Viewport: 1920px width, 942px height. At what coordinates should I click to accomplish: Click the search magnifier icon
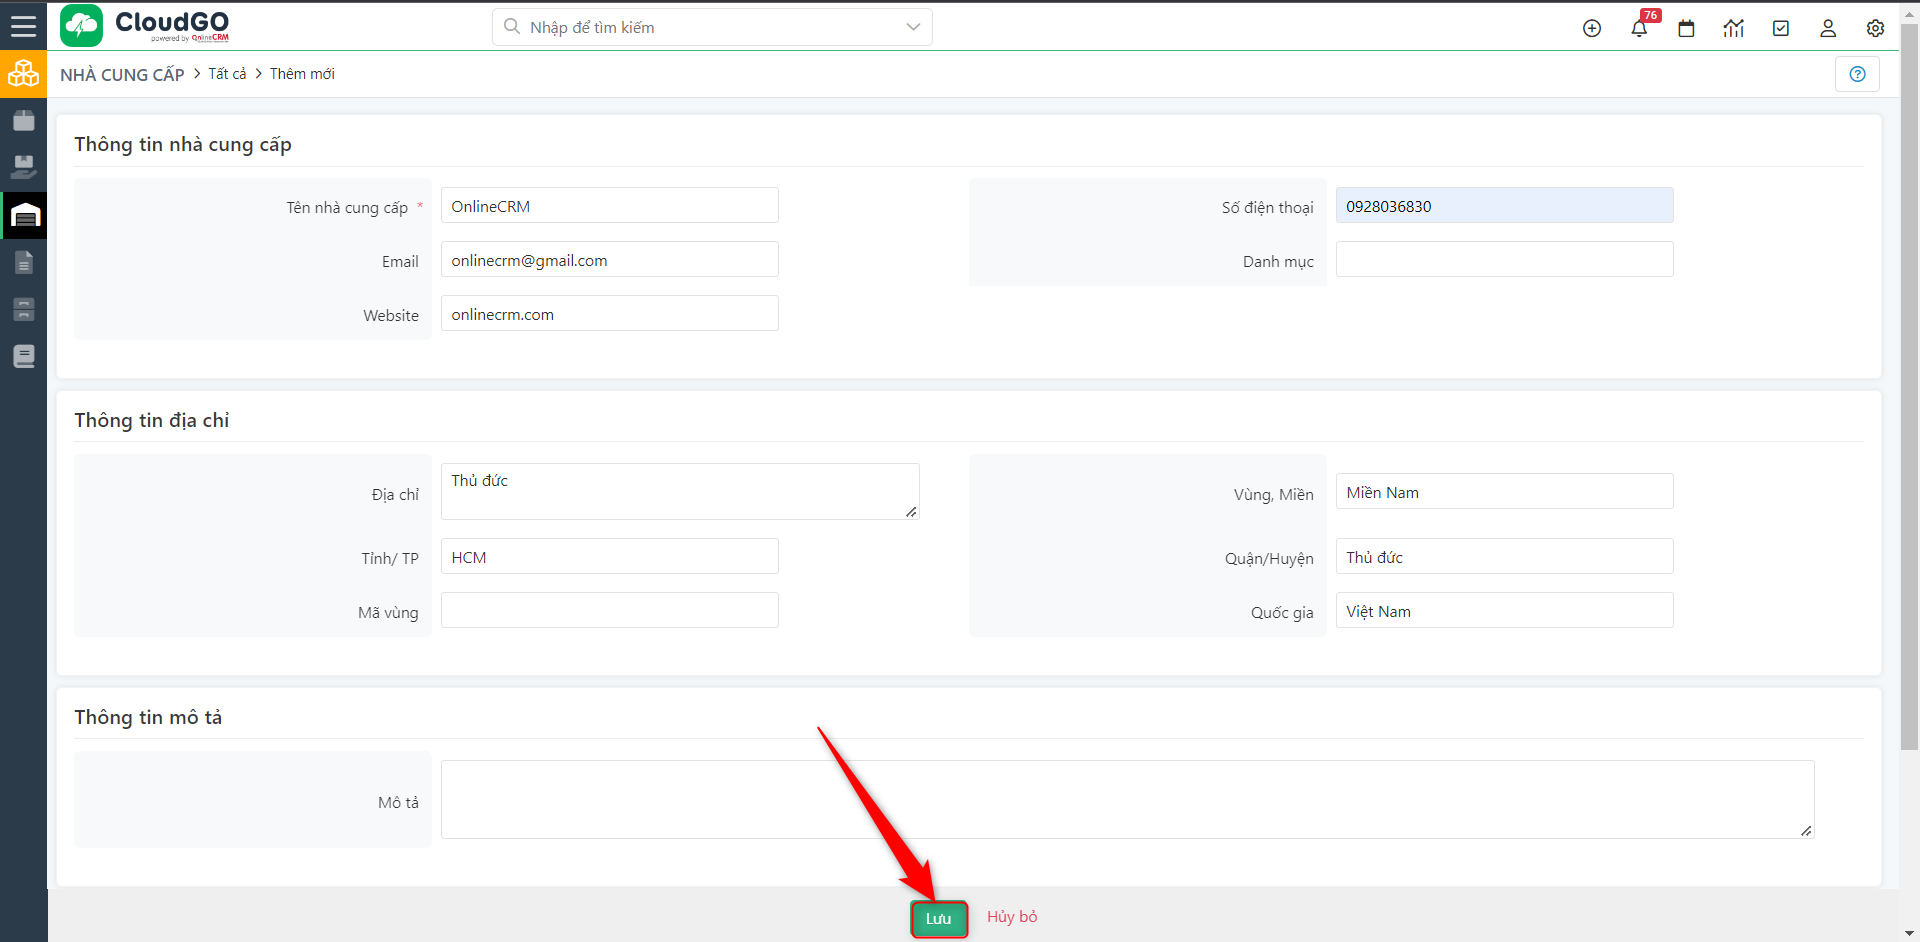[x=512, y=27]
